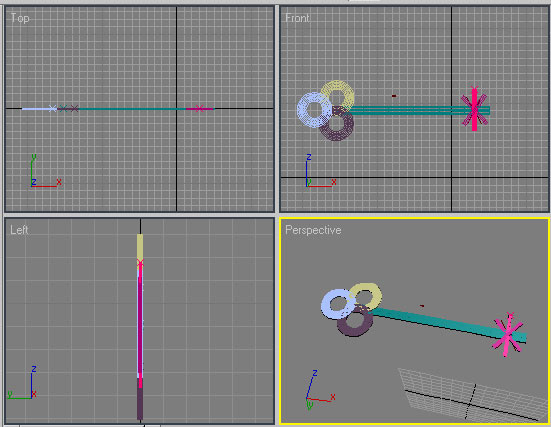Select the pink star object in Front viewport
The image size is (551, 427).
point(474,109)
